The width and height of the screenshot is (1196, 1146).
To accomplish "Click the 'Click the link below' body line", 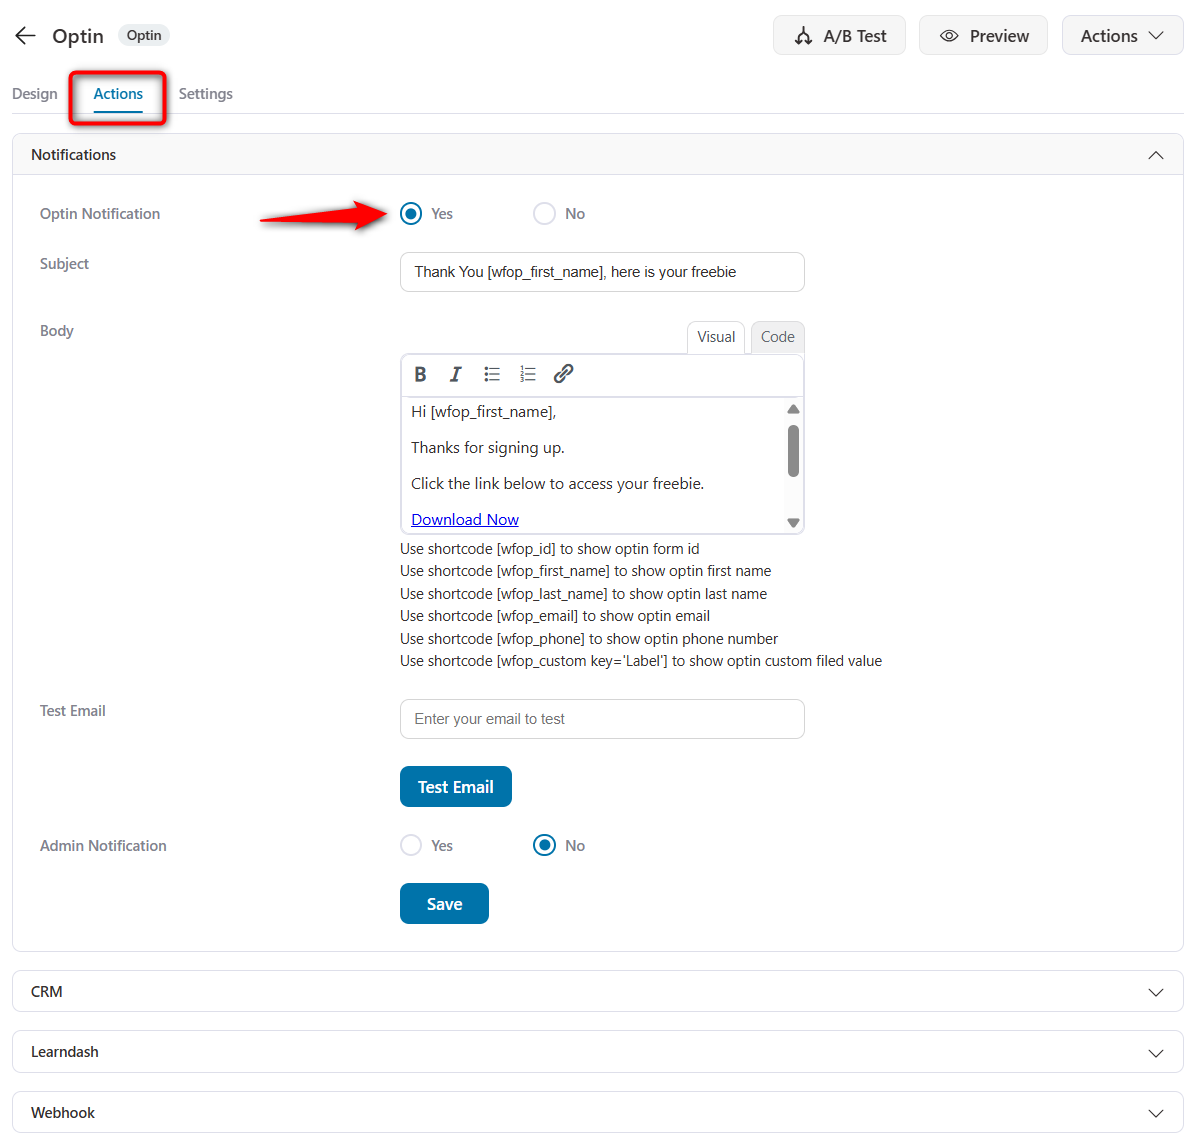I will [x=558, y=484].
